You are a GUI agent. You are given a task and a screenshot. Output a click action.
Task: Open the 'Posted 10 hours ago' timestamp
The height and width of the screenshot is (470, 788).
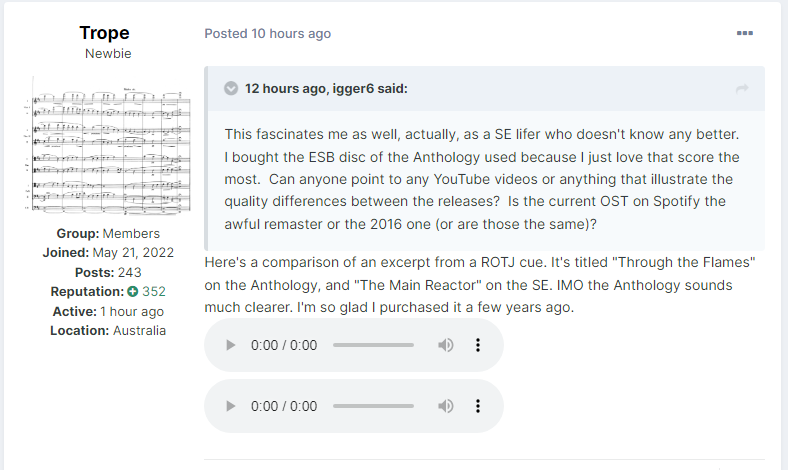tap(267, 33)
